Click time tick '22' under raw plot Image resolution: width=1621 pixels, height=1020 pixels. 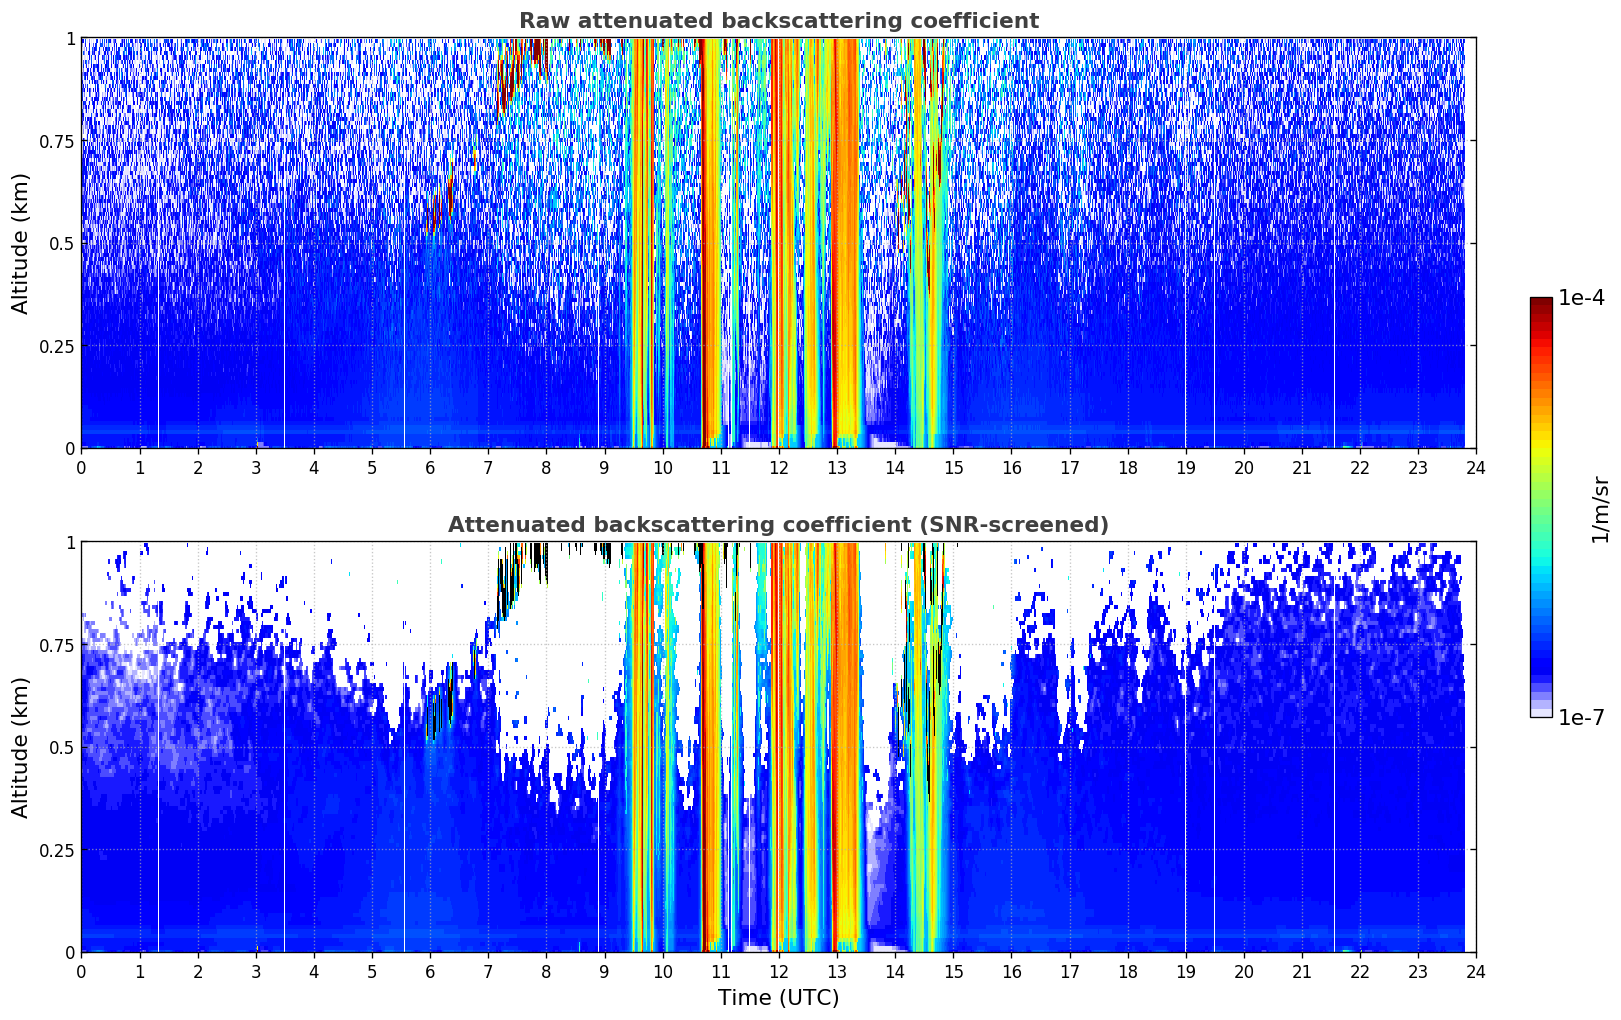pos(1360,467)
